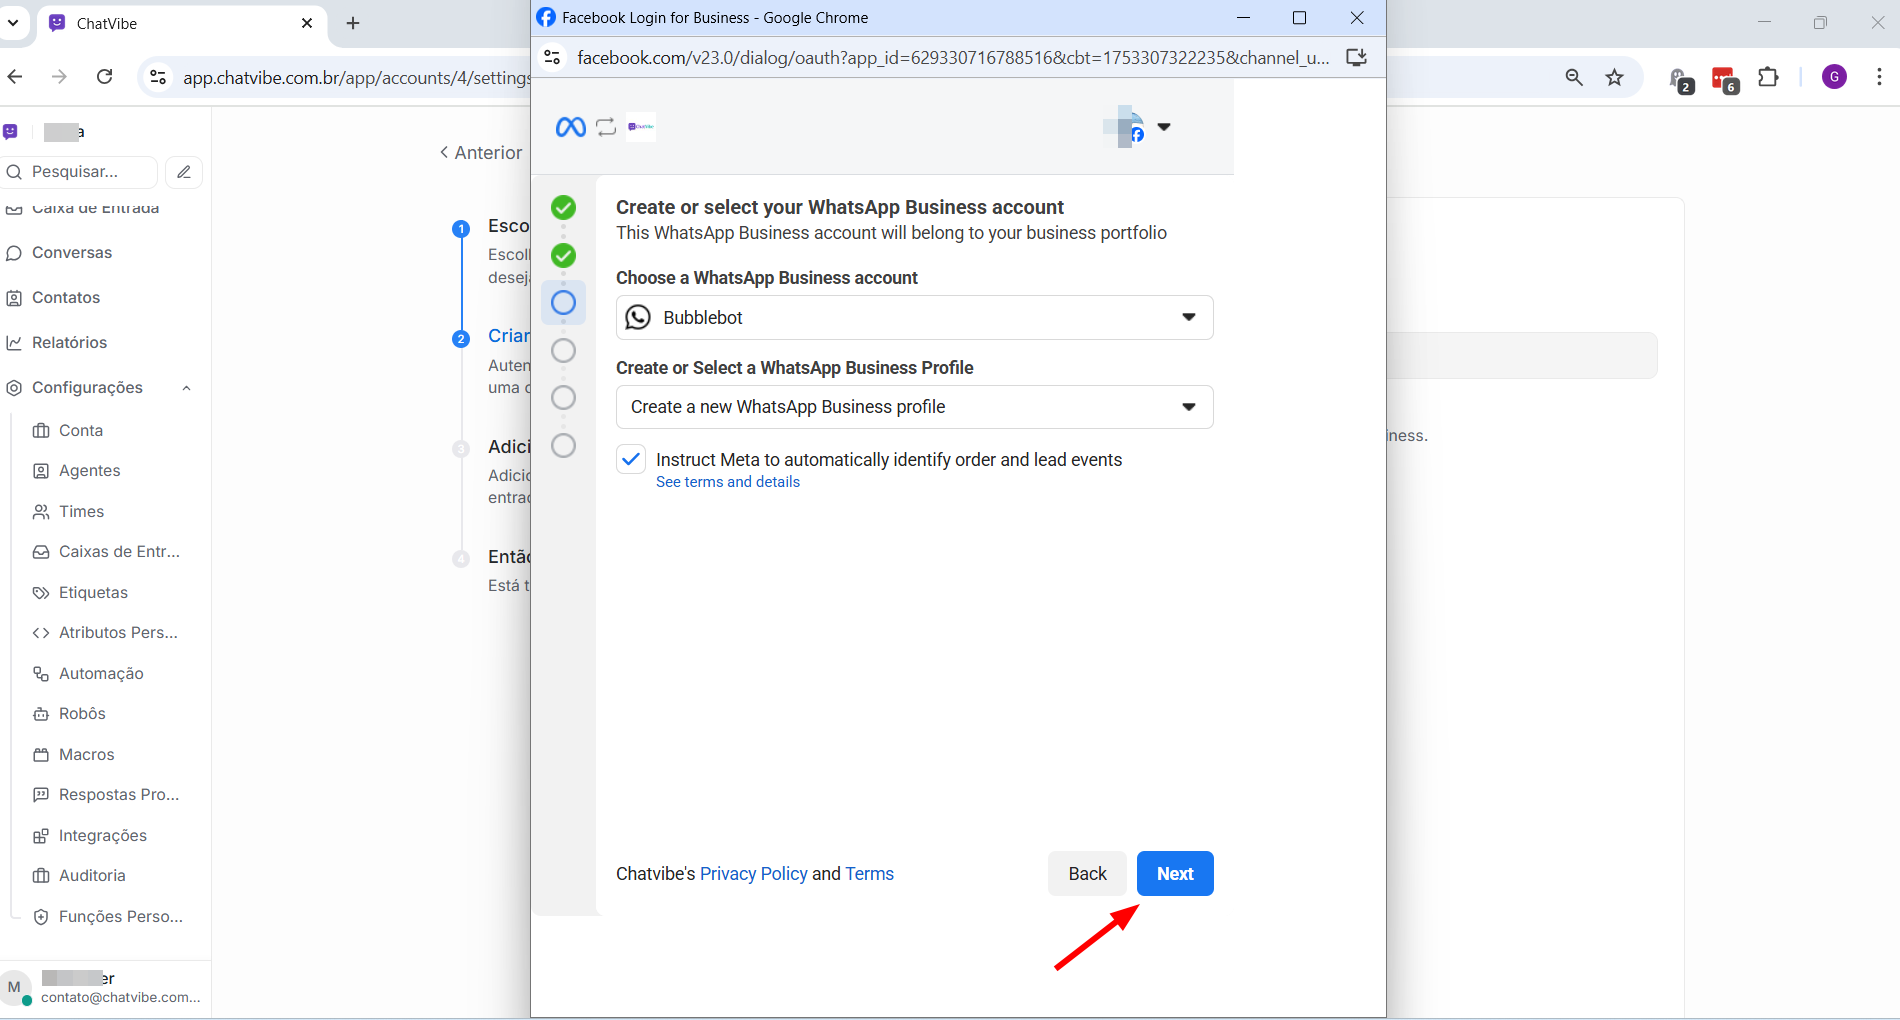The height and width of the screenshot is (1020, 1900).
Task: Open 'See terms and details' link
Action: pyautogui.click(x=728, y=482)
